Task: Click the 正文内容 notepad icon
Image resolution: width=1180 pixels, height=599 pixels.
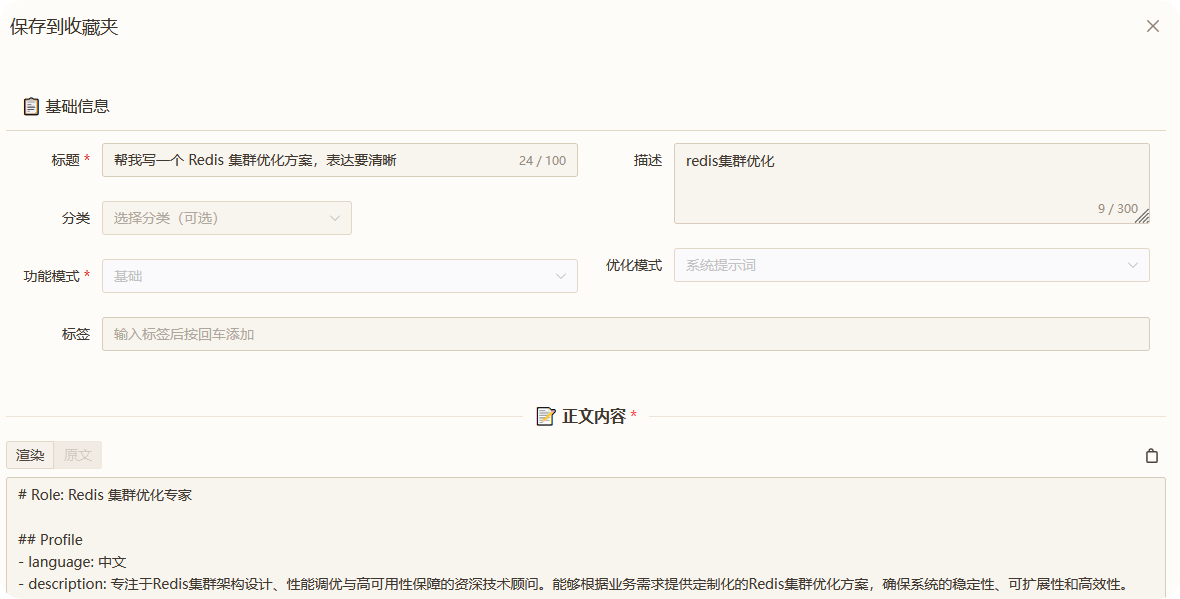Action: (546, 416)
